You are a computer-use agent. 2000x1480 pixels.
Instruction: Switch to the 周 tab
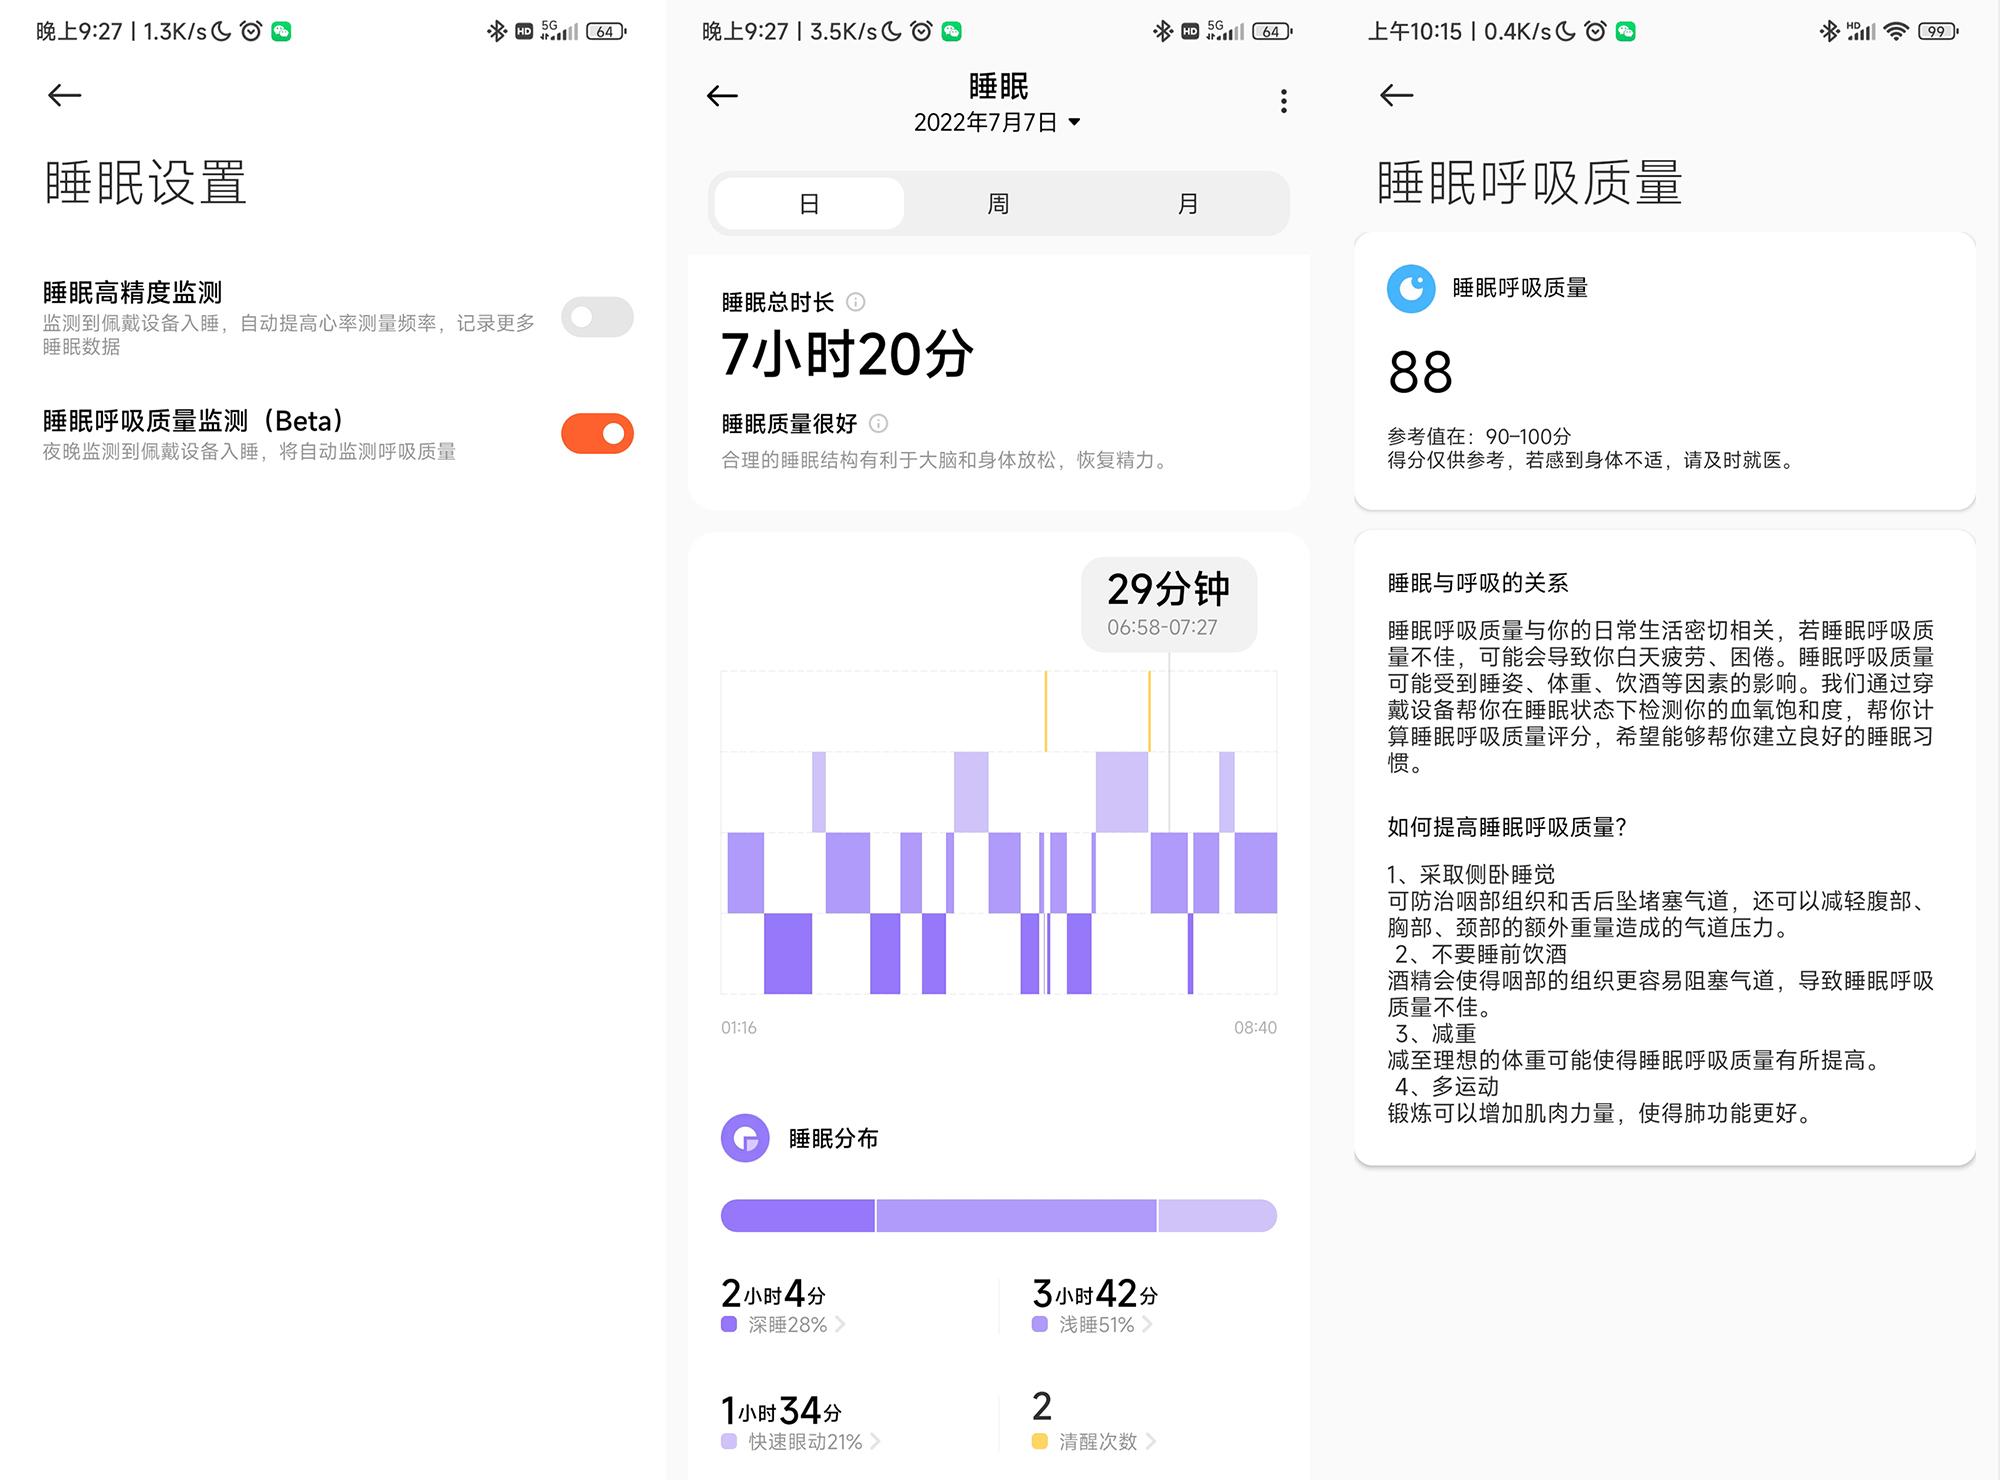tap(996, 203)
